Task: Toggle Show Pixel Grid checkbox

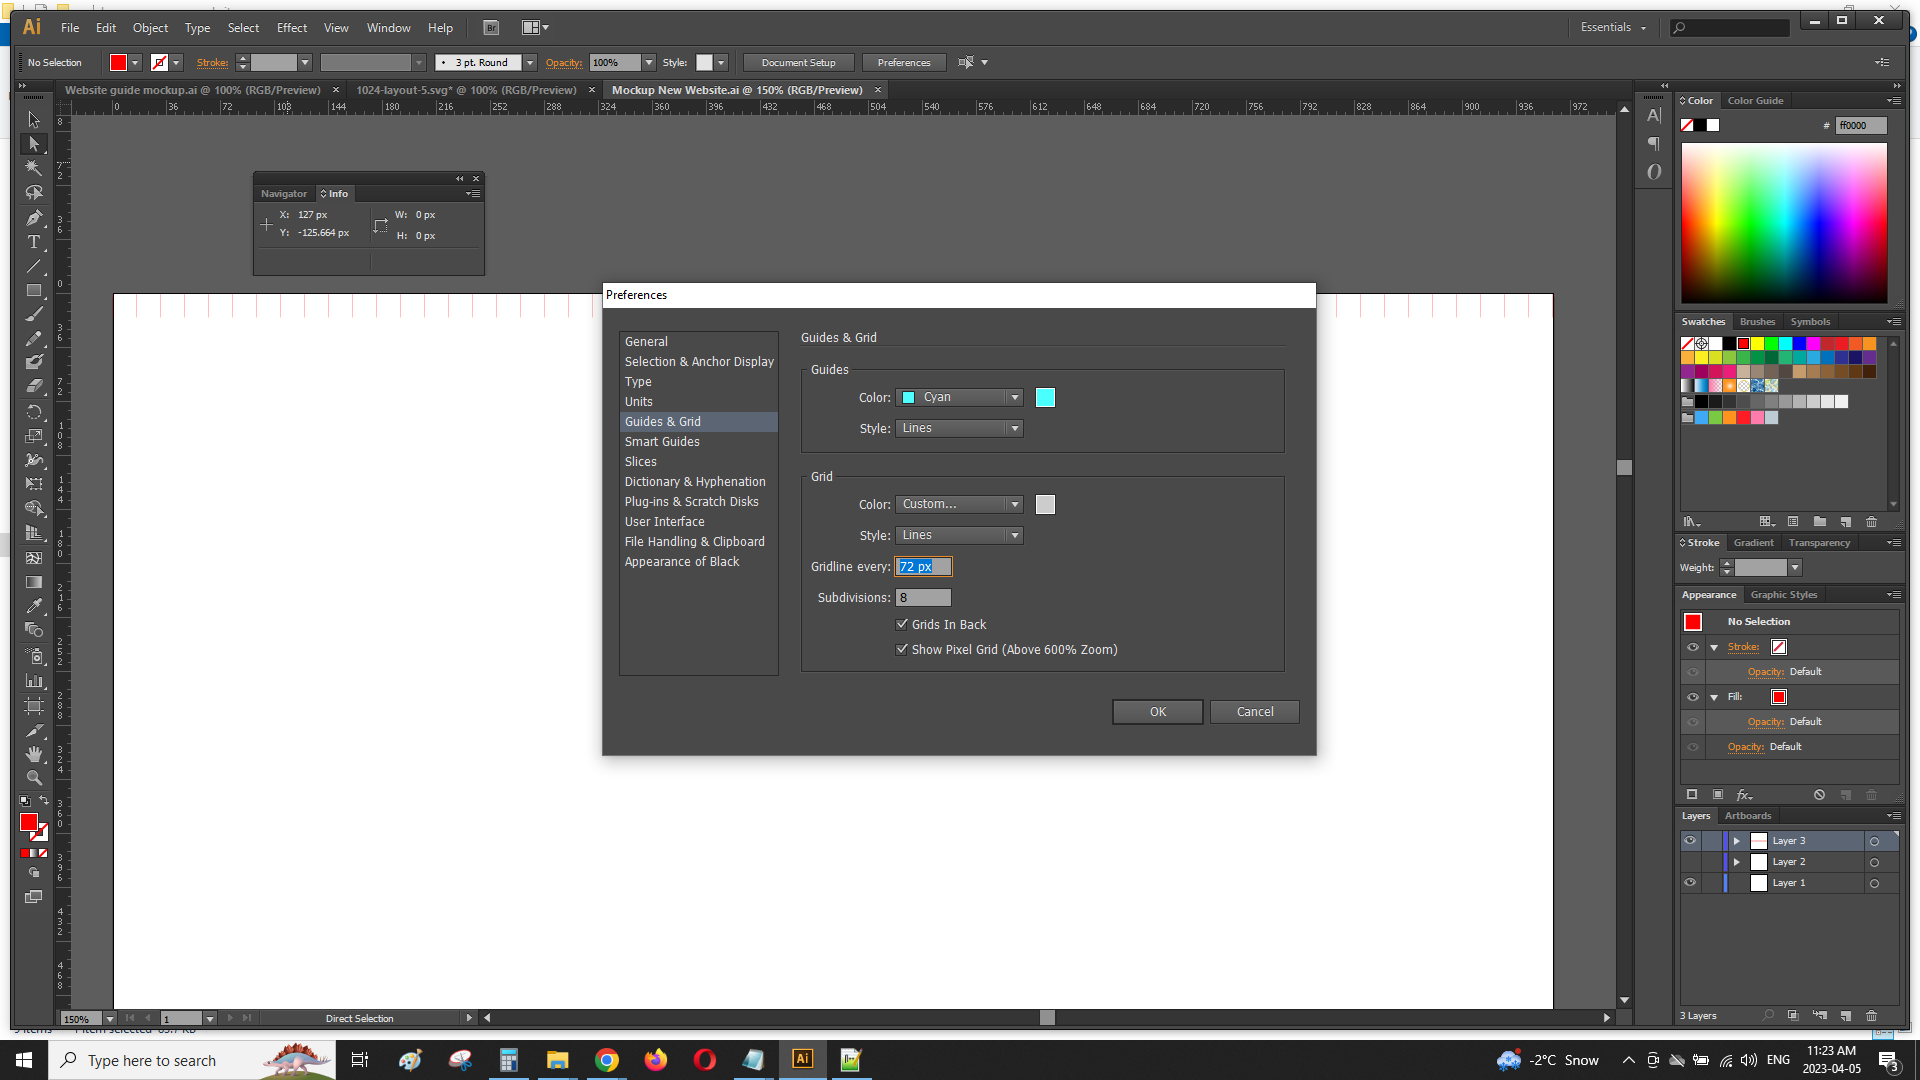Action: (x=902, y=649)
